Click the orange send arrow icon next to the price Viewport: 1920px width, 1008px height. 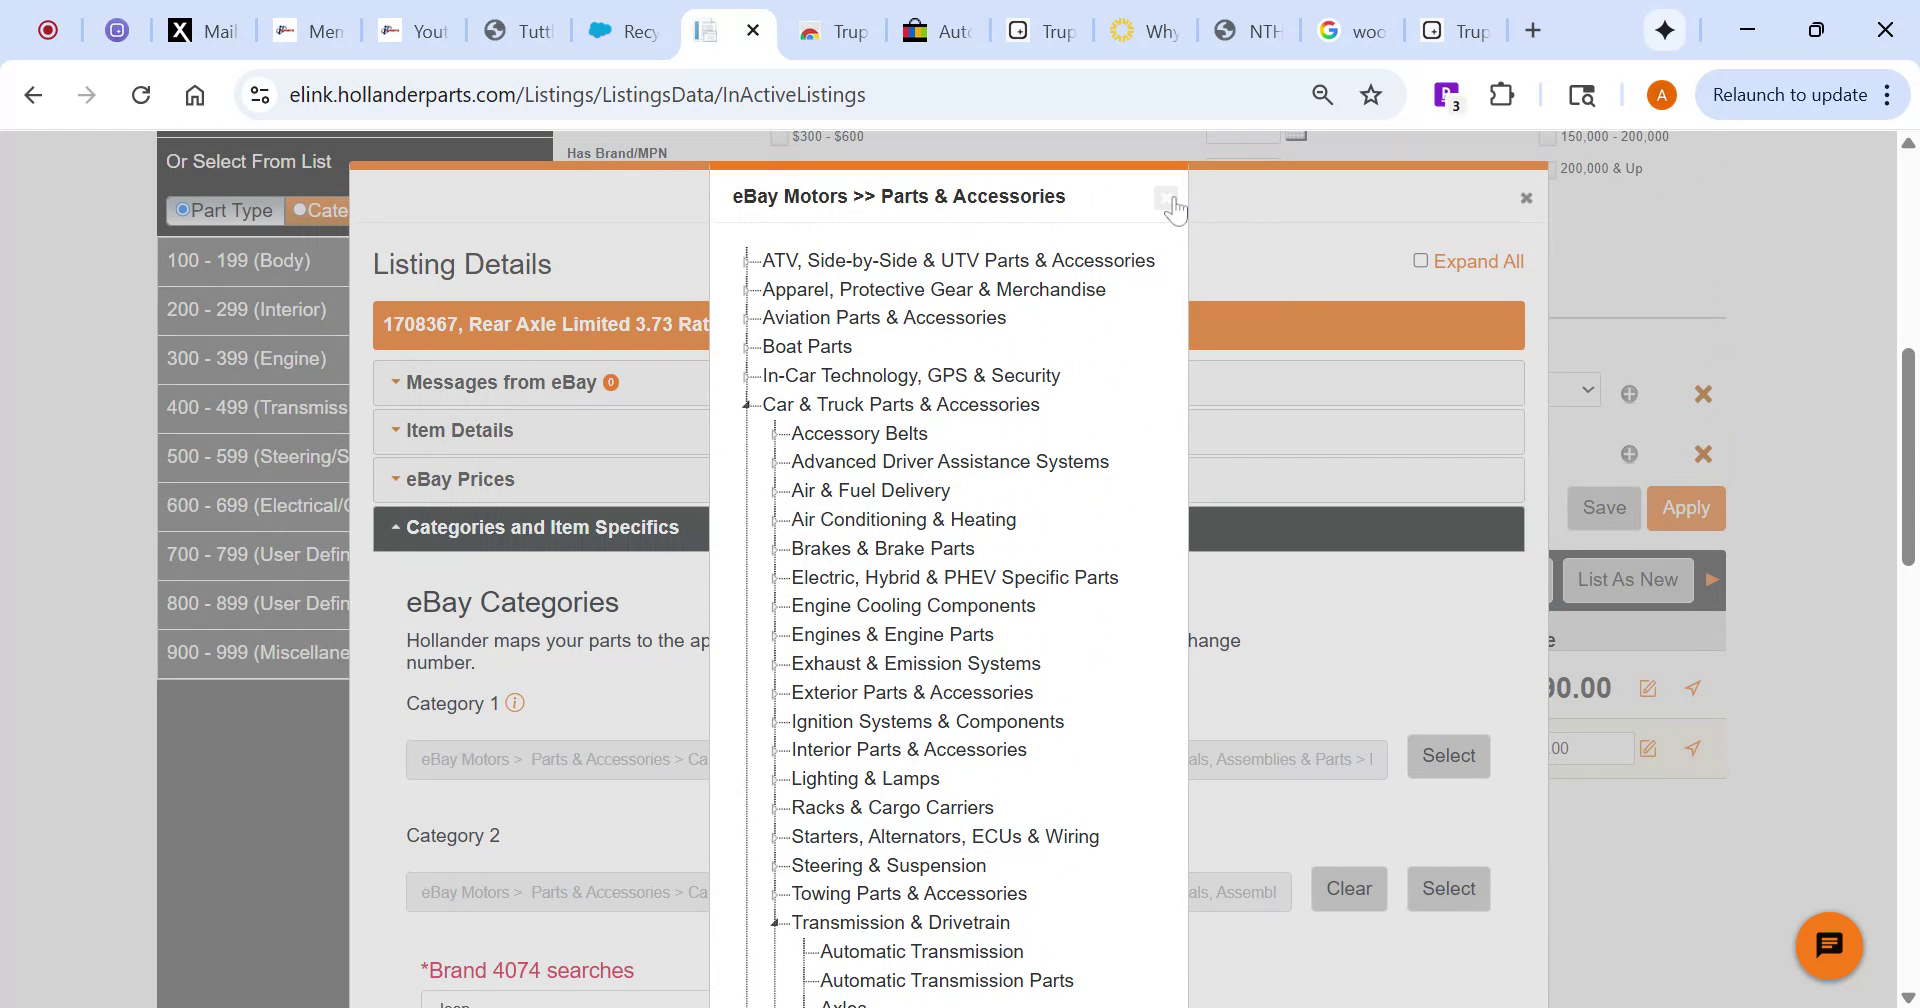1692,688
